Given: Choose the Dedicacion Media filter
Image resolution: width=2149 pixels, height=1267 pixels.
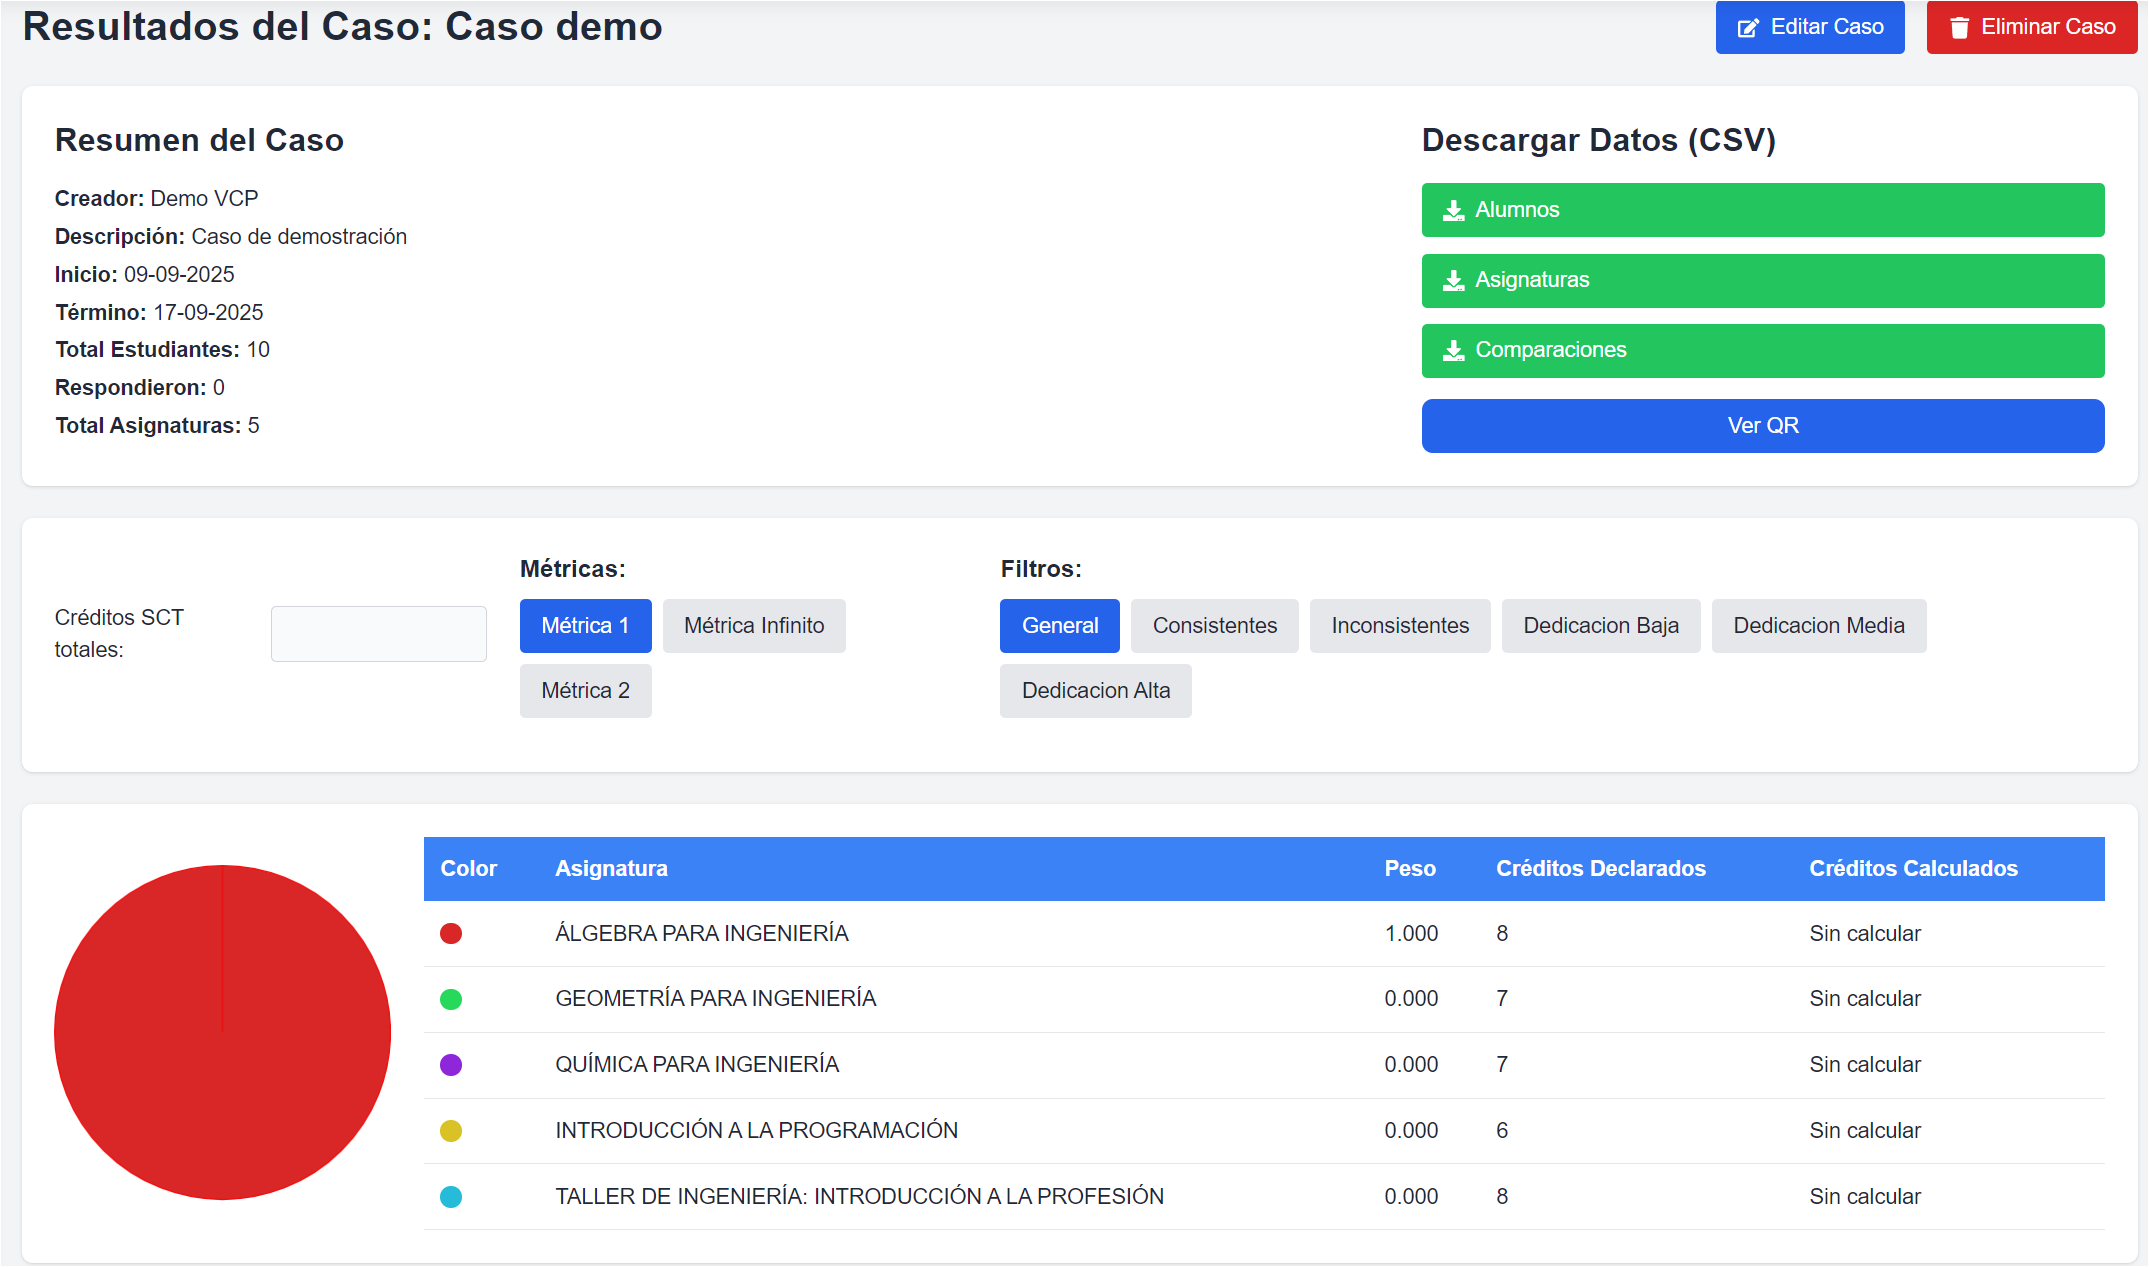Looking at the screenshot, I should [1818, 626].
